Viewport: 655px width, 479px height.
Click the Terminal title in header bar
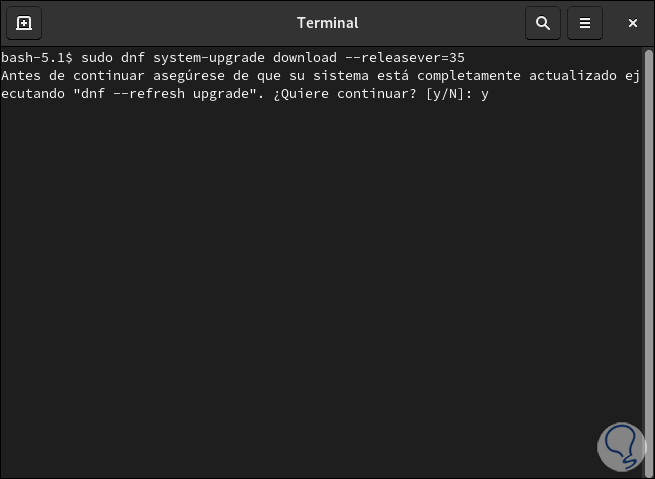[x=327, y=23]
